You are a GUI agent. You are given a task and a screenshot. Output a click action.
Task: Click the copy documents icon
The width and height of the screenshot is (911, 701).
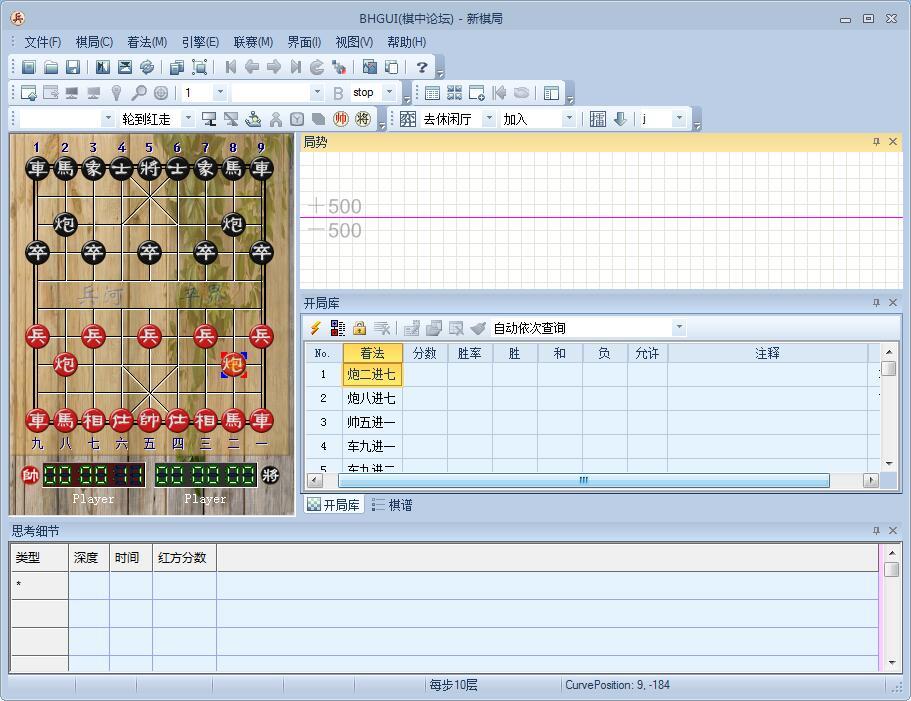[177, 67]
